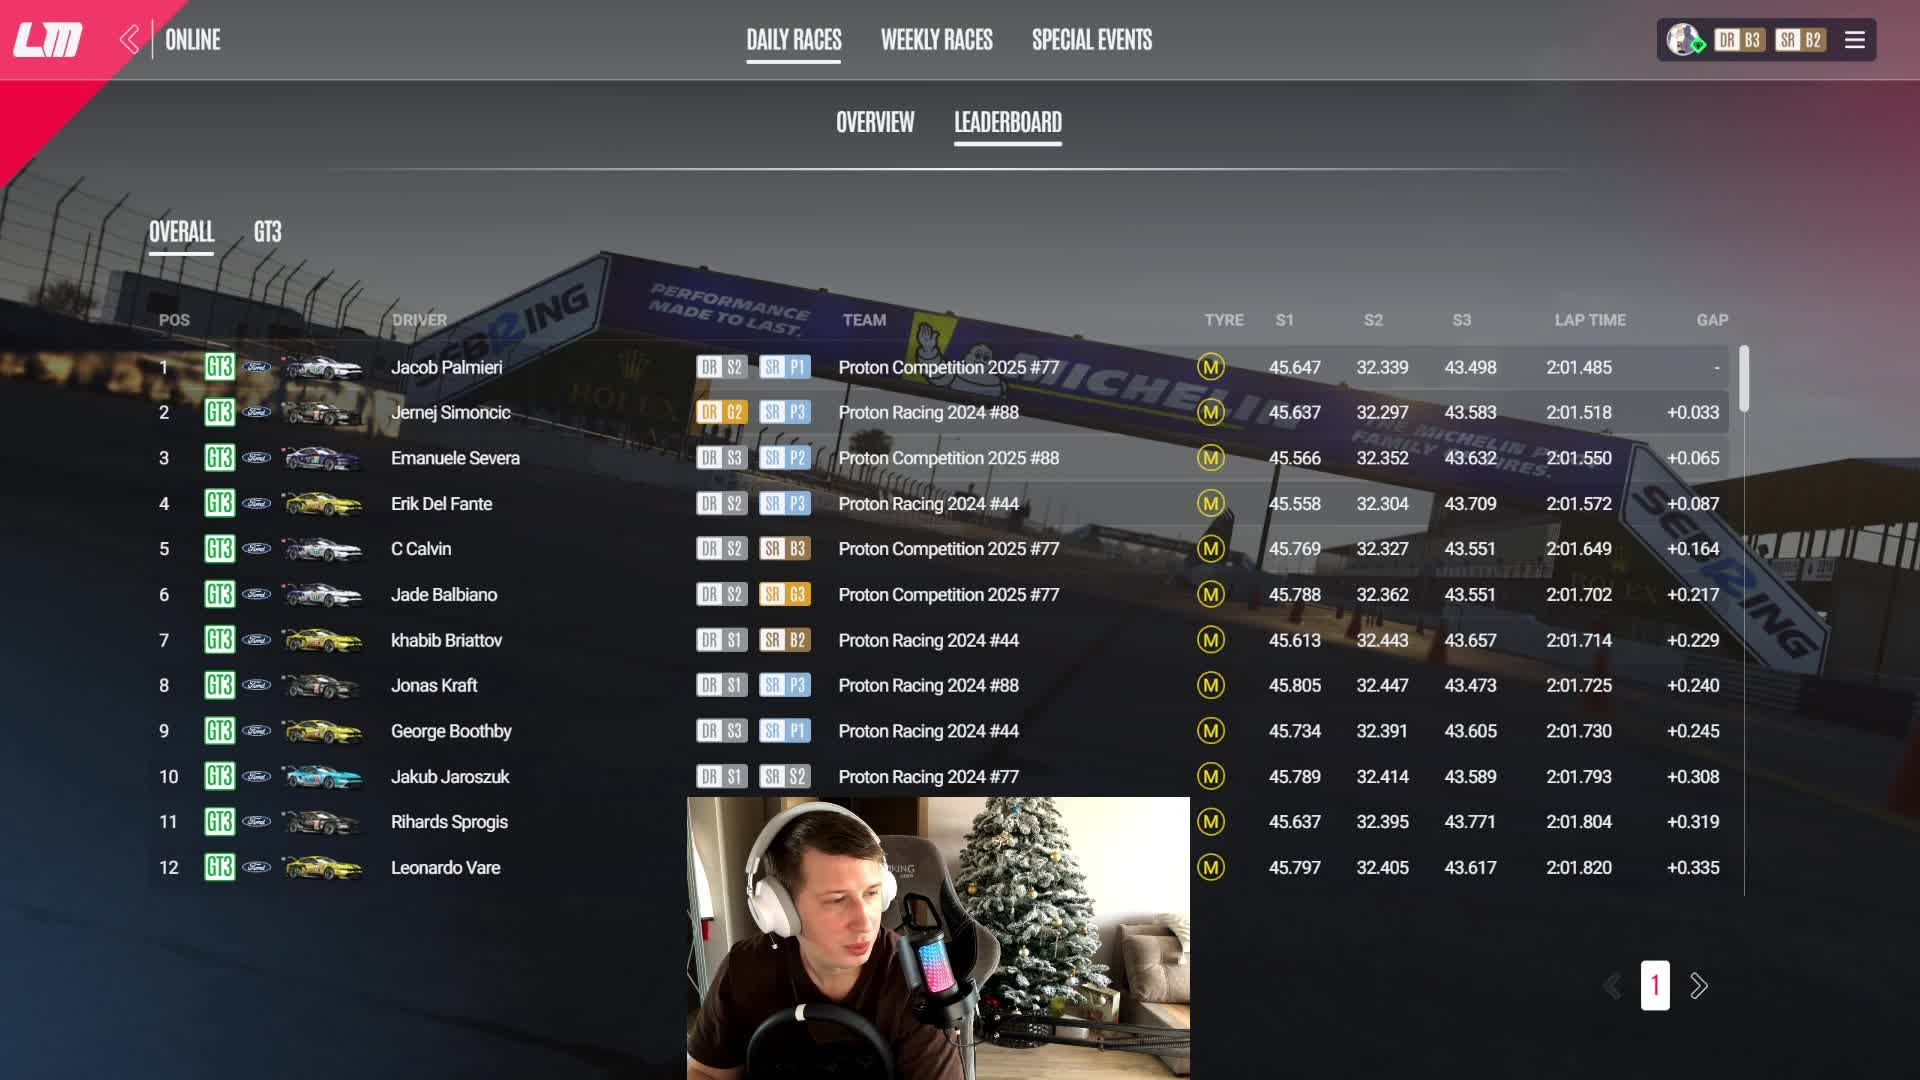Switch to the Weekly Races tab
This screenshot has width=1920, height=1080.
click(x=936, y=40)
